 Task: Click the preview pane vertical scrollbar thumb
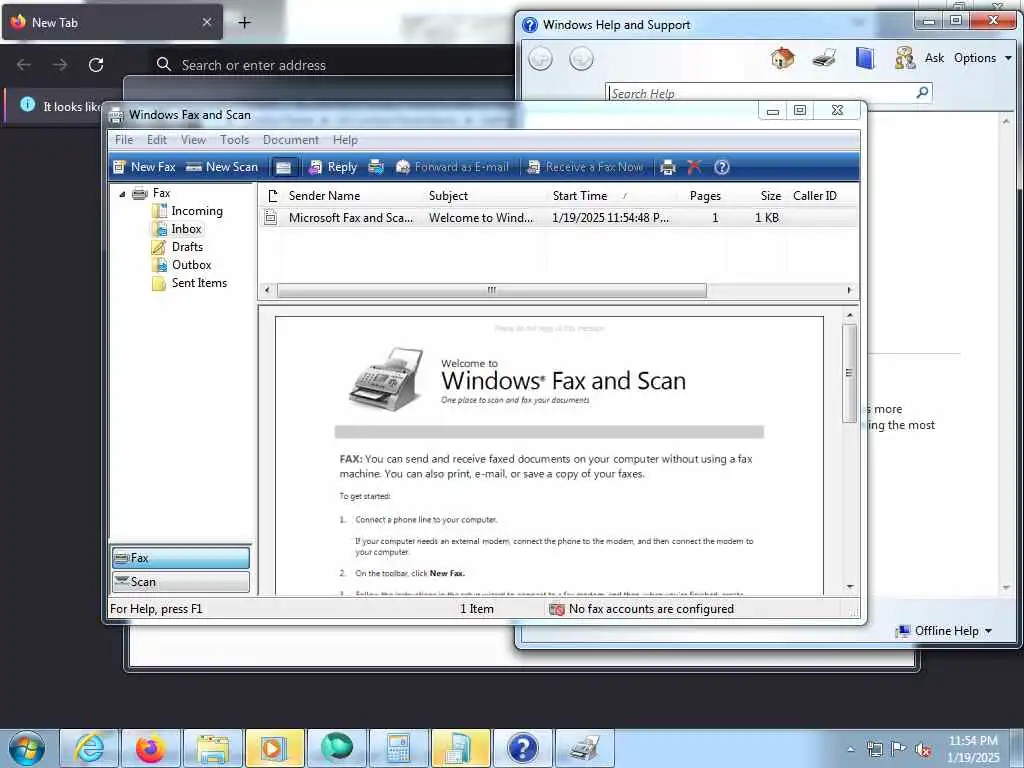click(850, 373)
